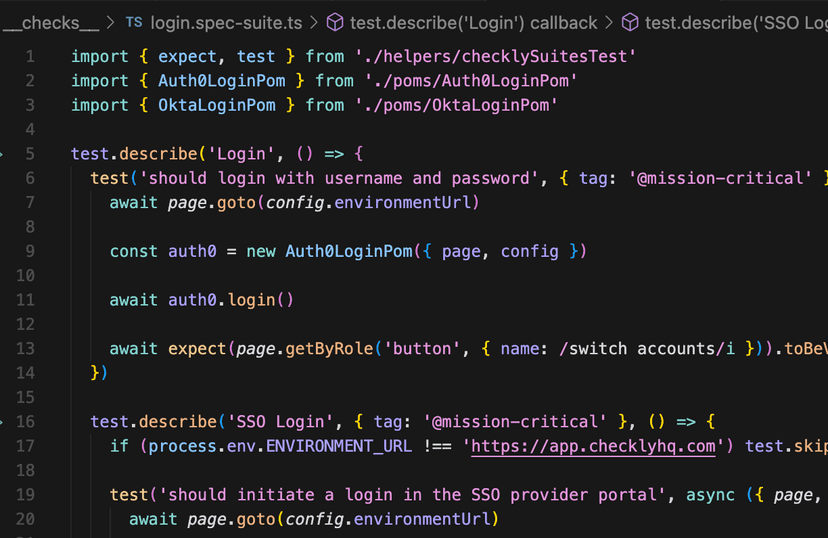Select line number 13 in the gutter
The height and width of the screenshot is (538, 828).
pyautogui.click(x=25, y=348)
